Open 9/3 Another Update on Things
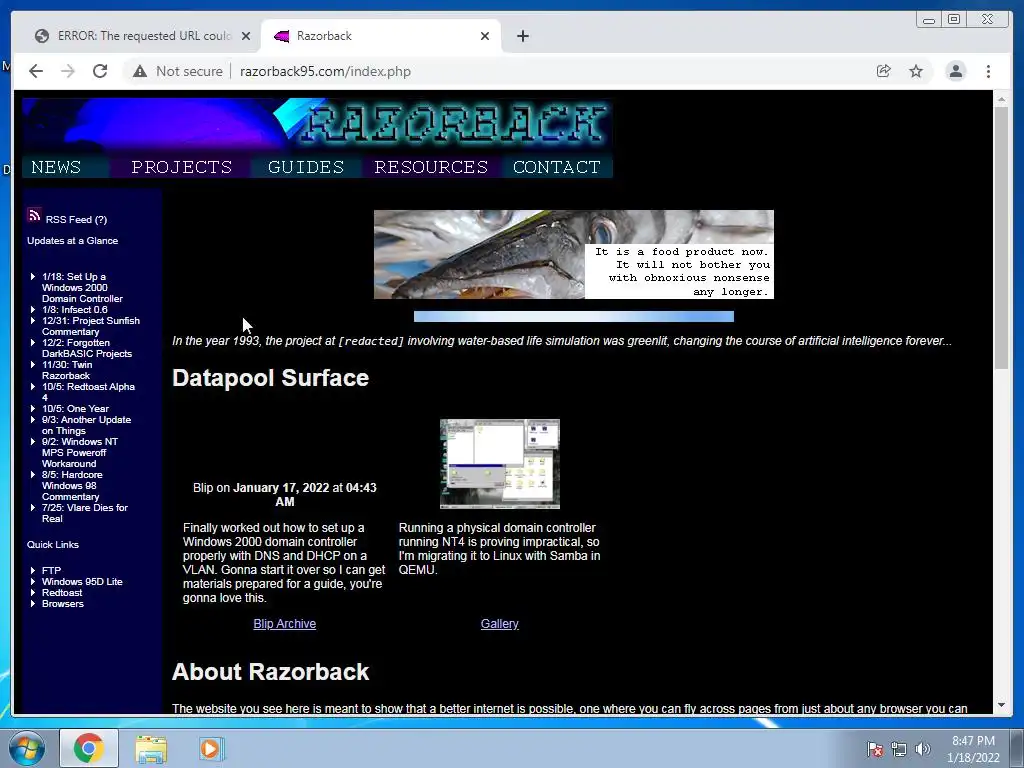Screen dimensions: 1024x768 86,425
